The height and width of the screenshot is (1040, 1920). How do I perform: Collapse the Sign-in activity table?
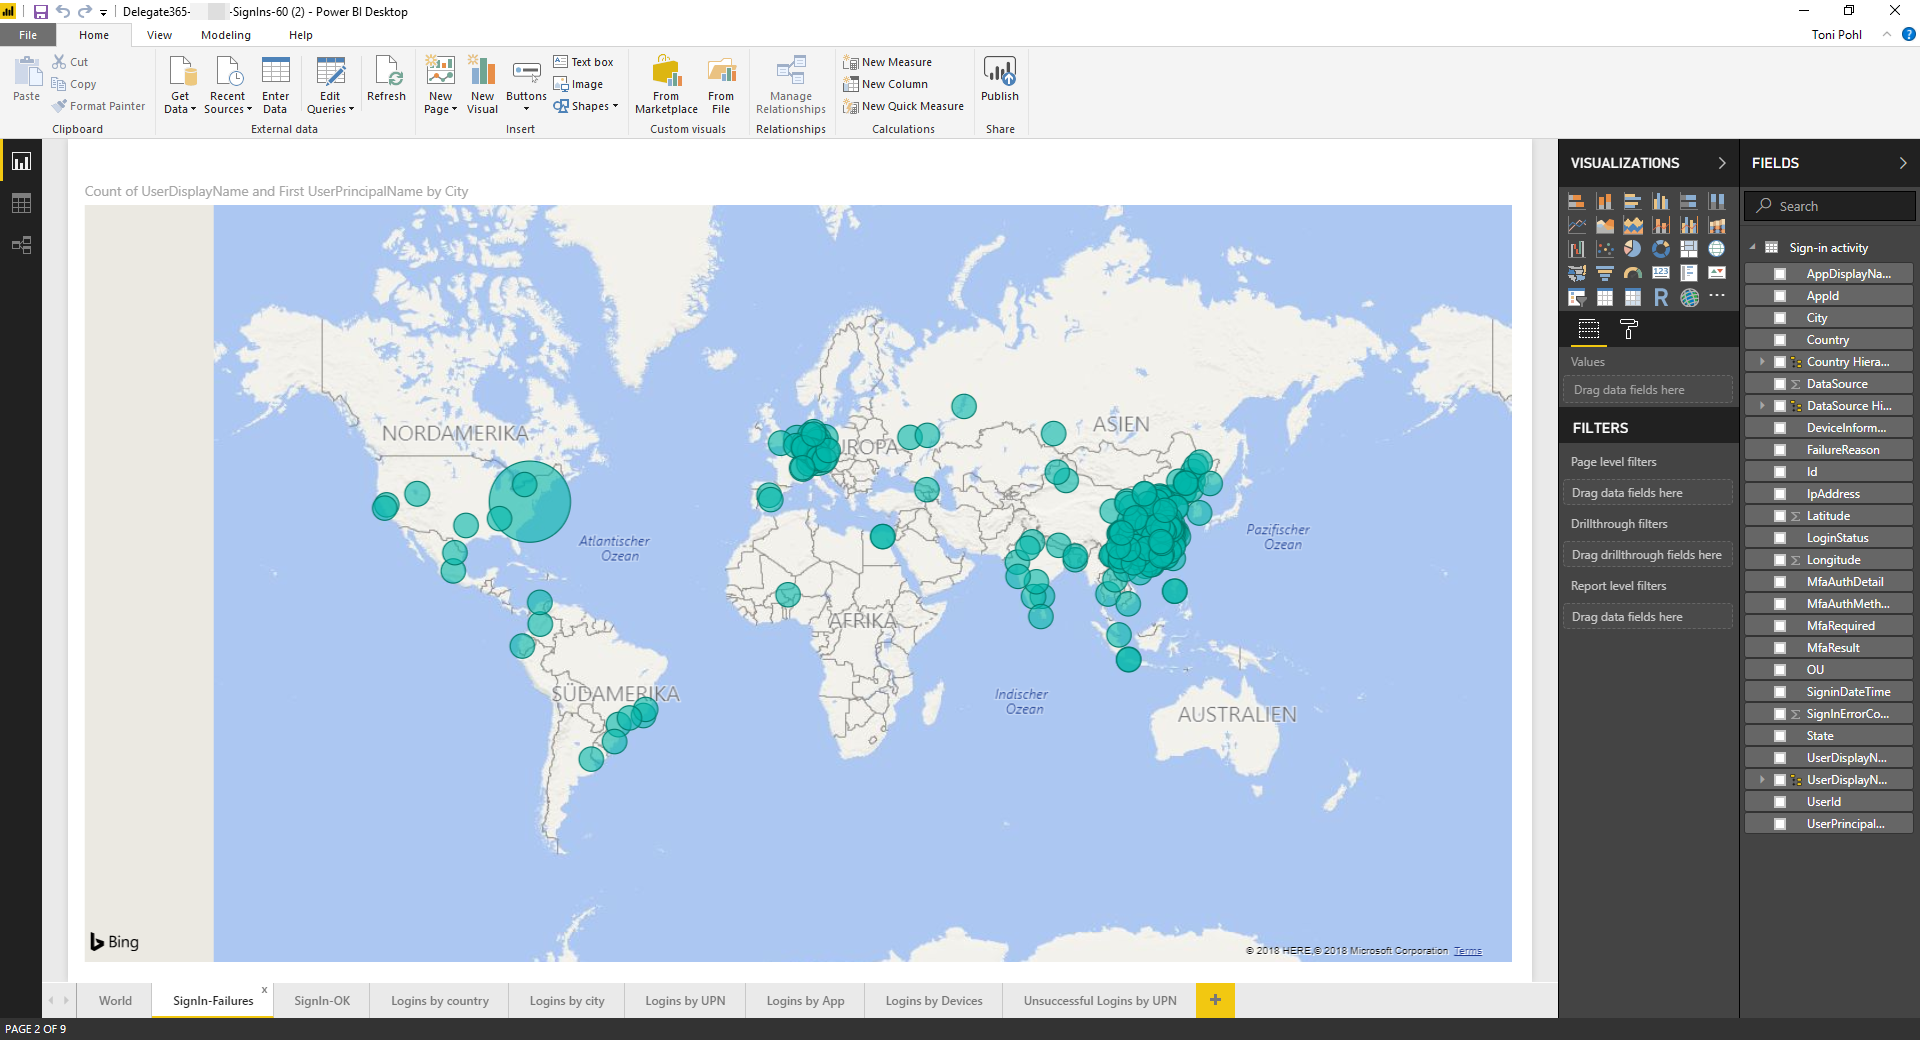(x=1753, y=248)
